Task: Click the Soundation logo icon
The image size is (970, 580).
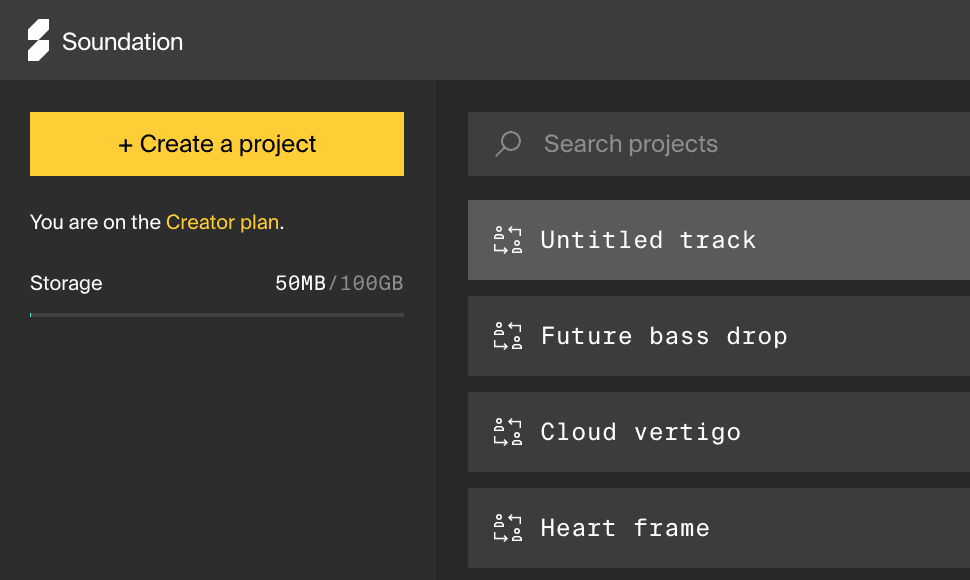Action: 40,41
